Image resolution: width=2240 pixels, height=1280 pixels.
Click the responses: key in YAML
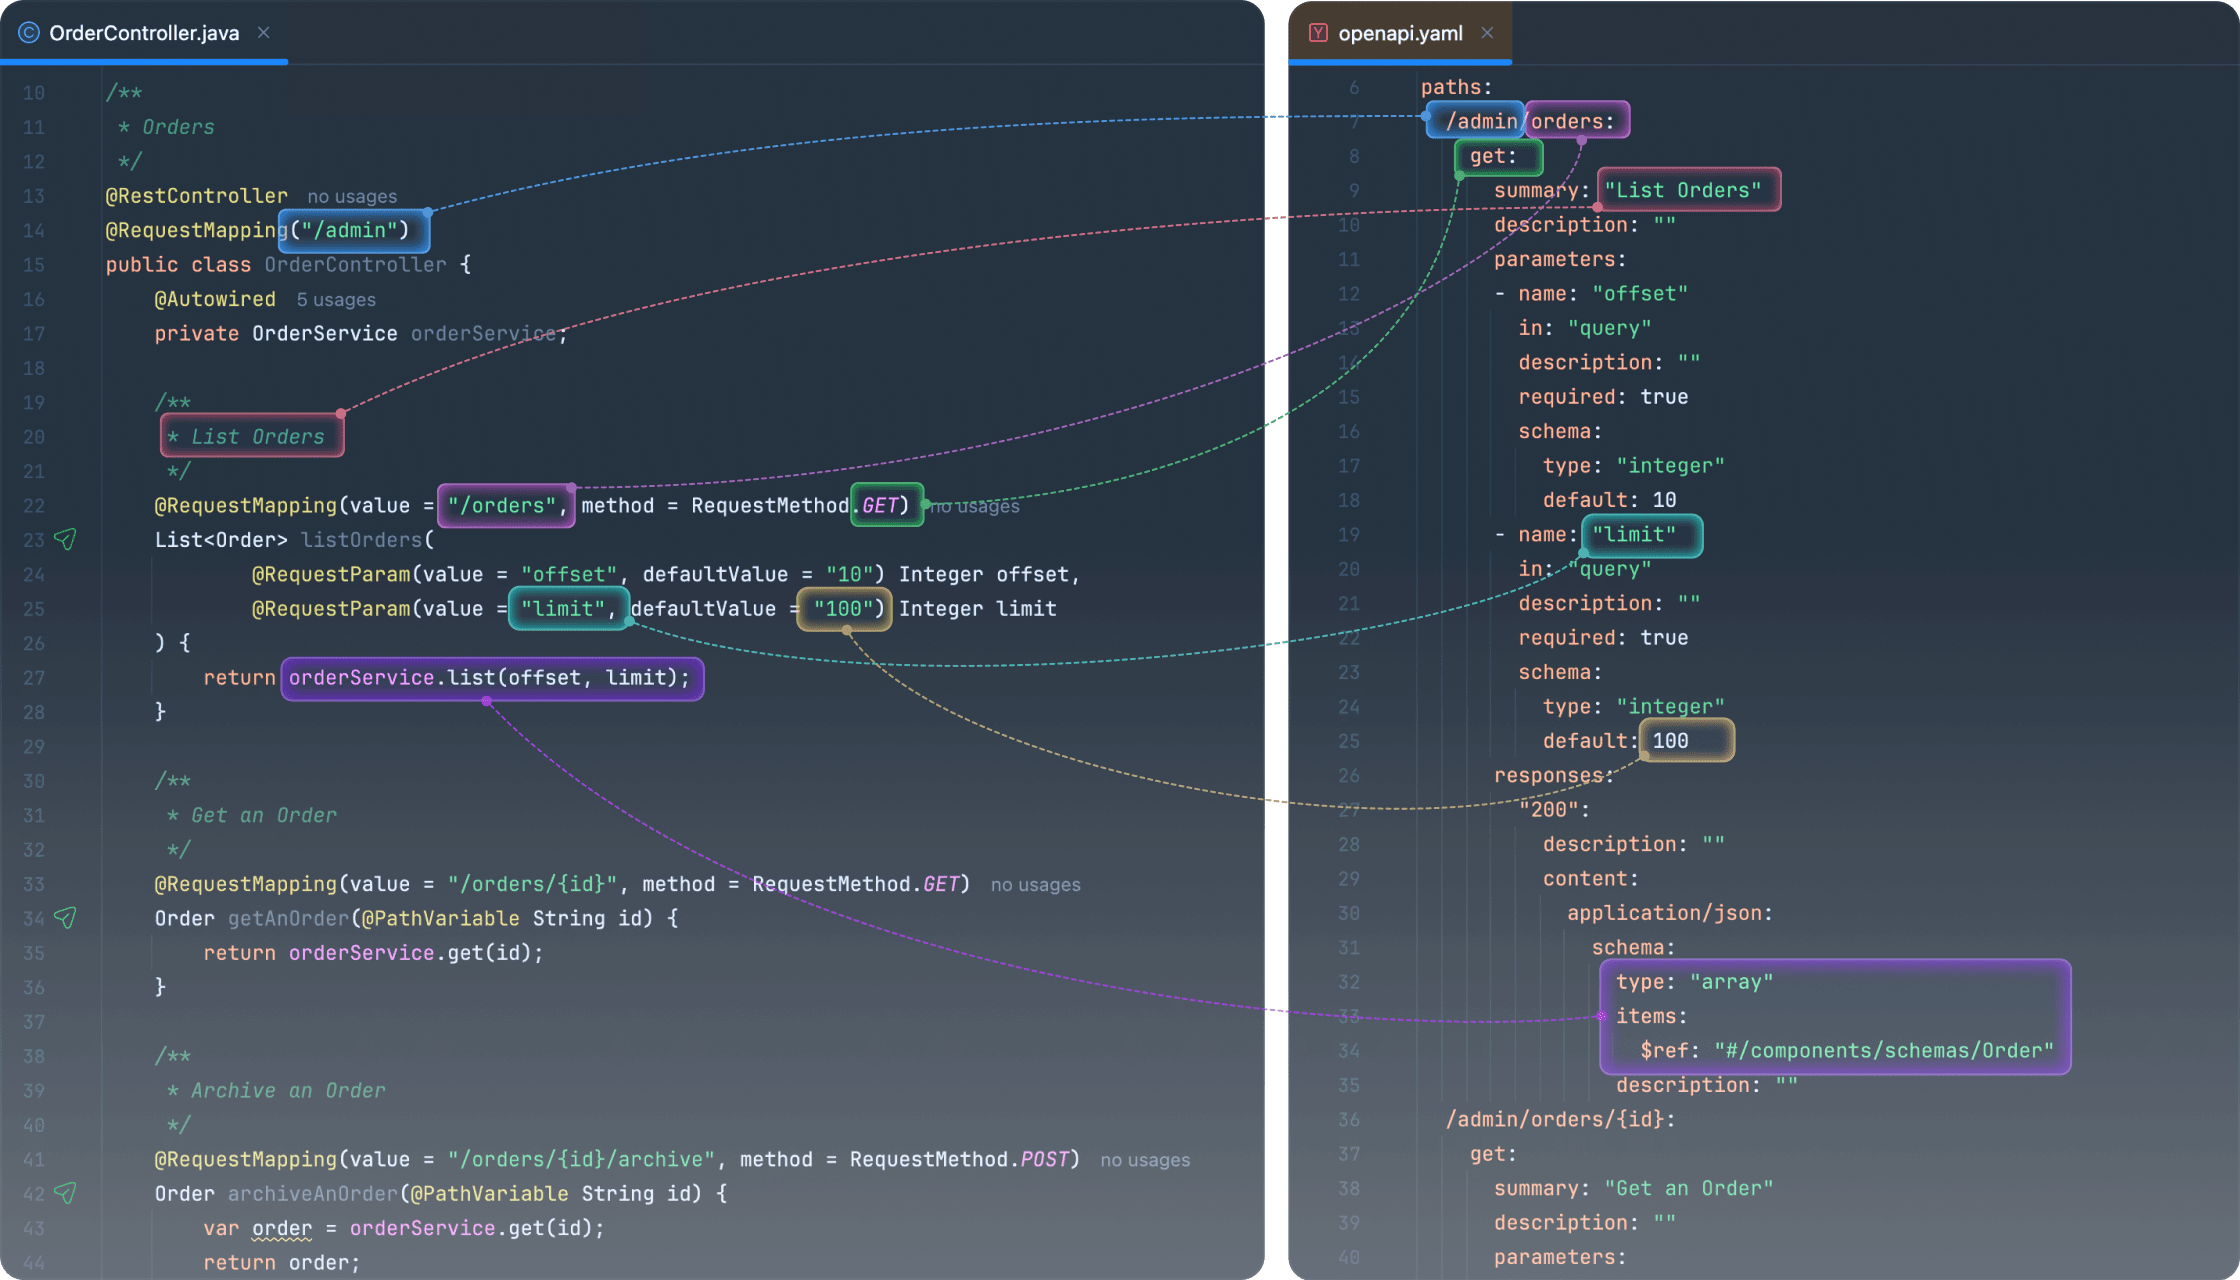(x=1554, y=776)
